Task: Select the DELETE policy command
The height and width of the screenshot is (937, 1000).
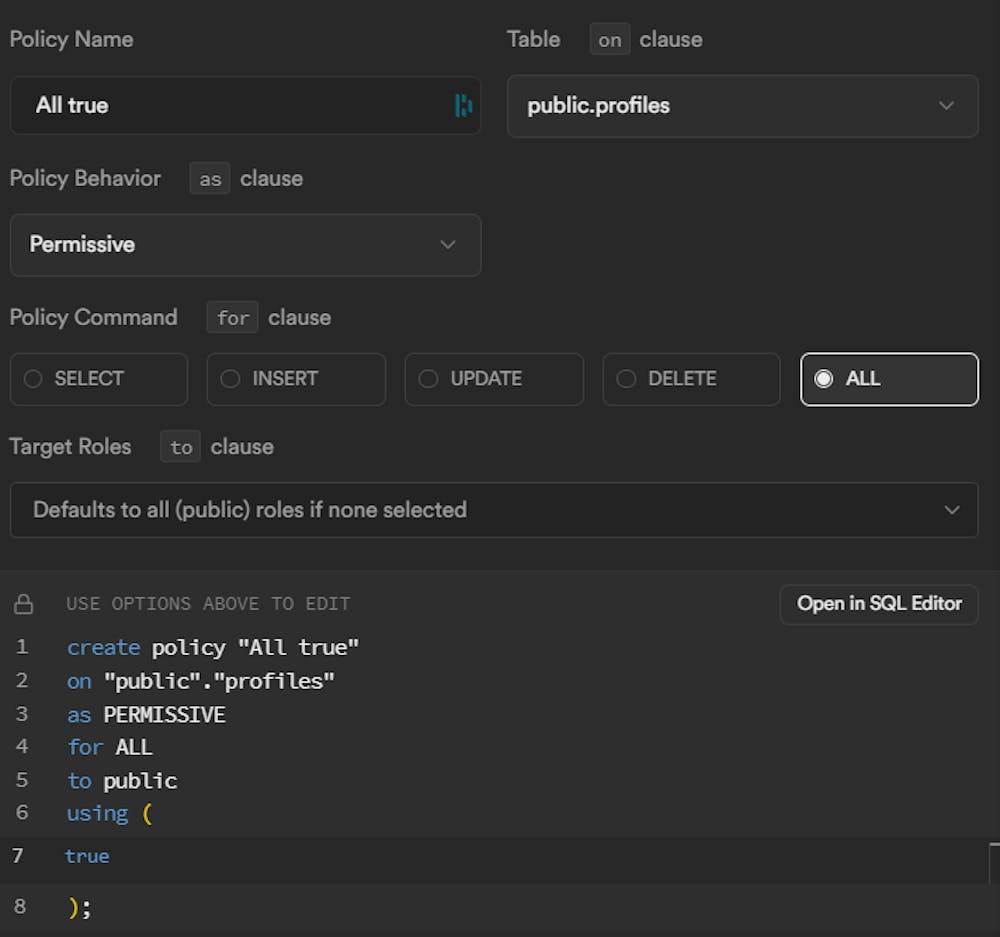Action: 691,379
